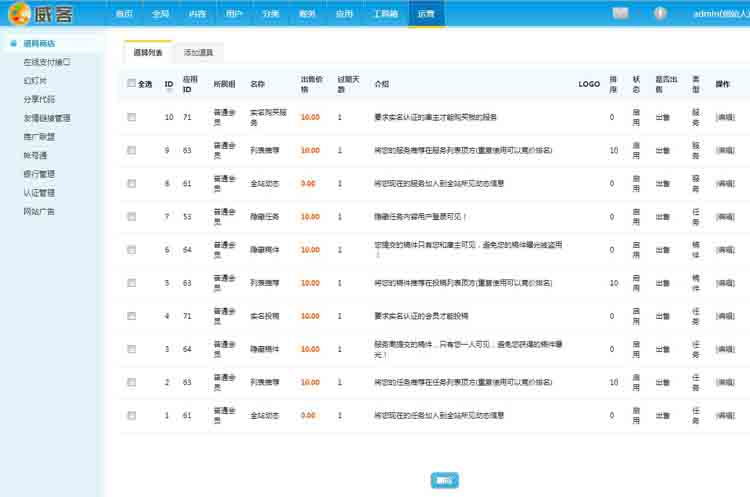Viewport: 750px width, 497px height.
Task: Open the mail envelope icon in header
Action: pyautogui.click(x=620, y=13)
